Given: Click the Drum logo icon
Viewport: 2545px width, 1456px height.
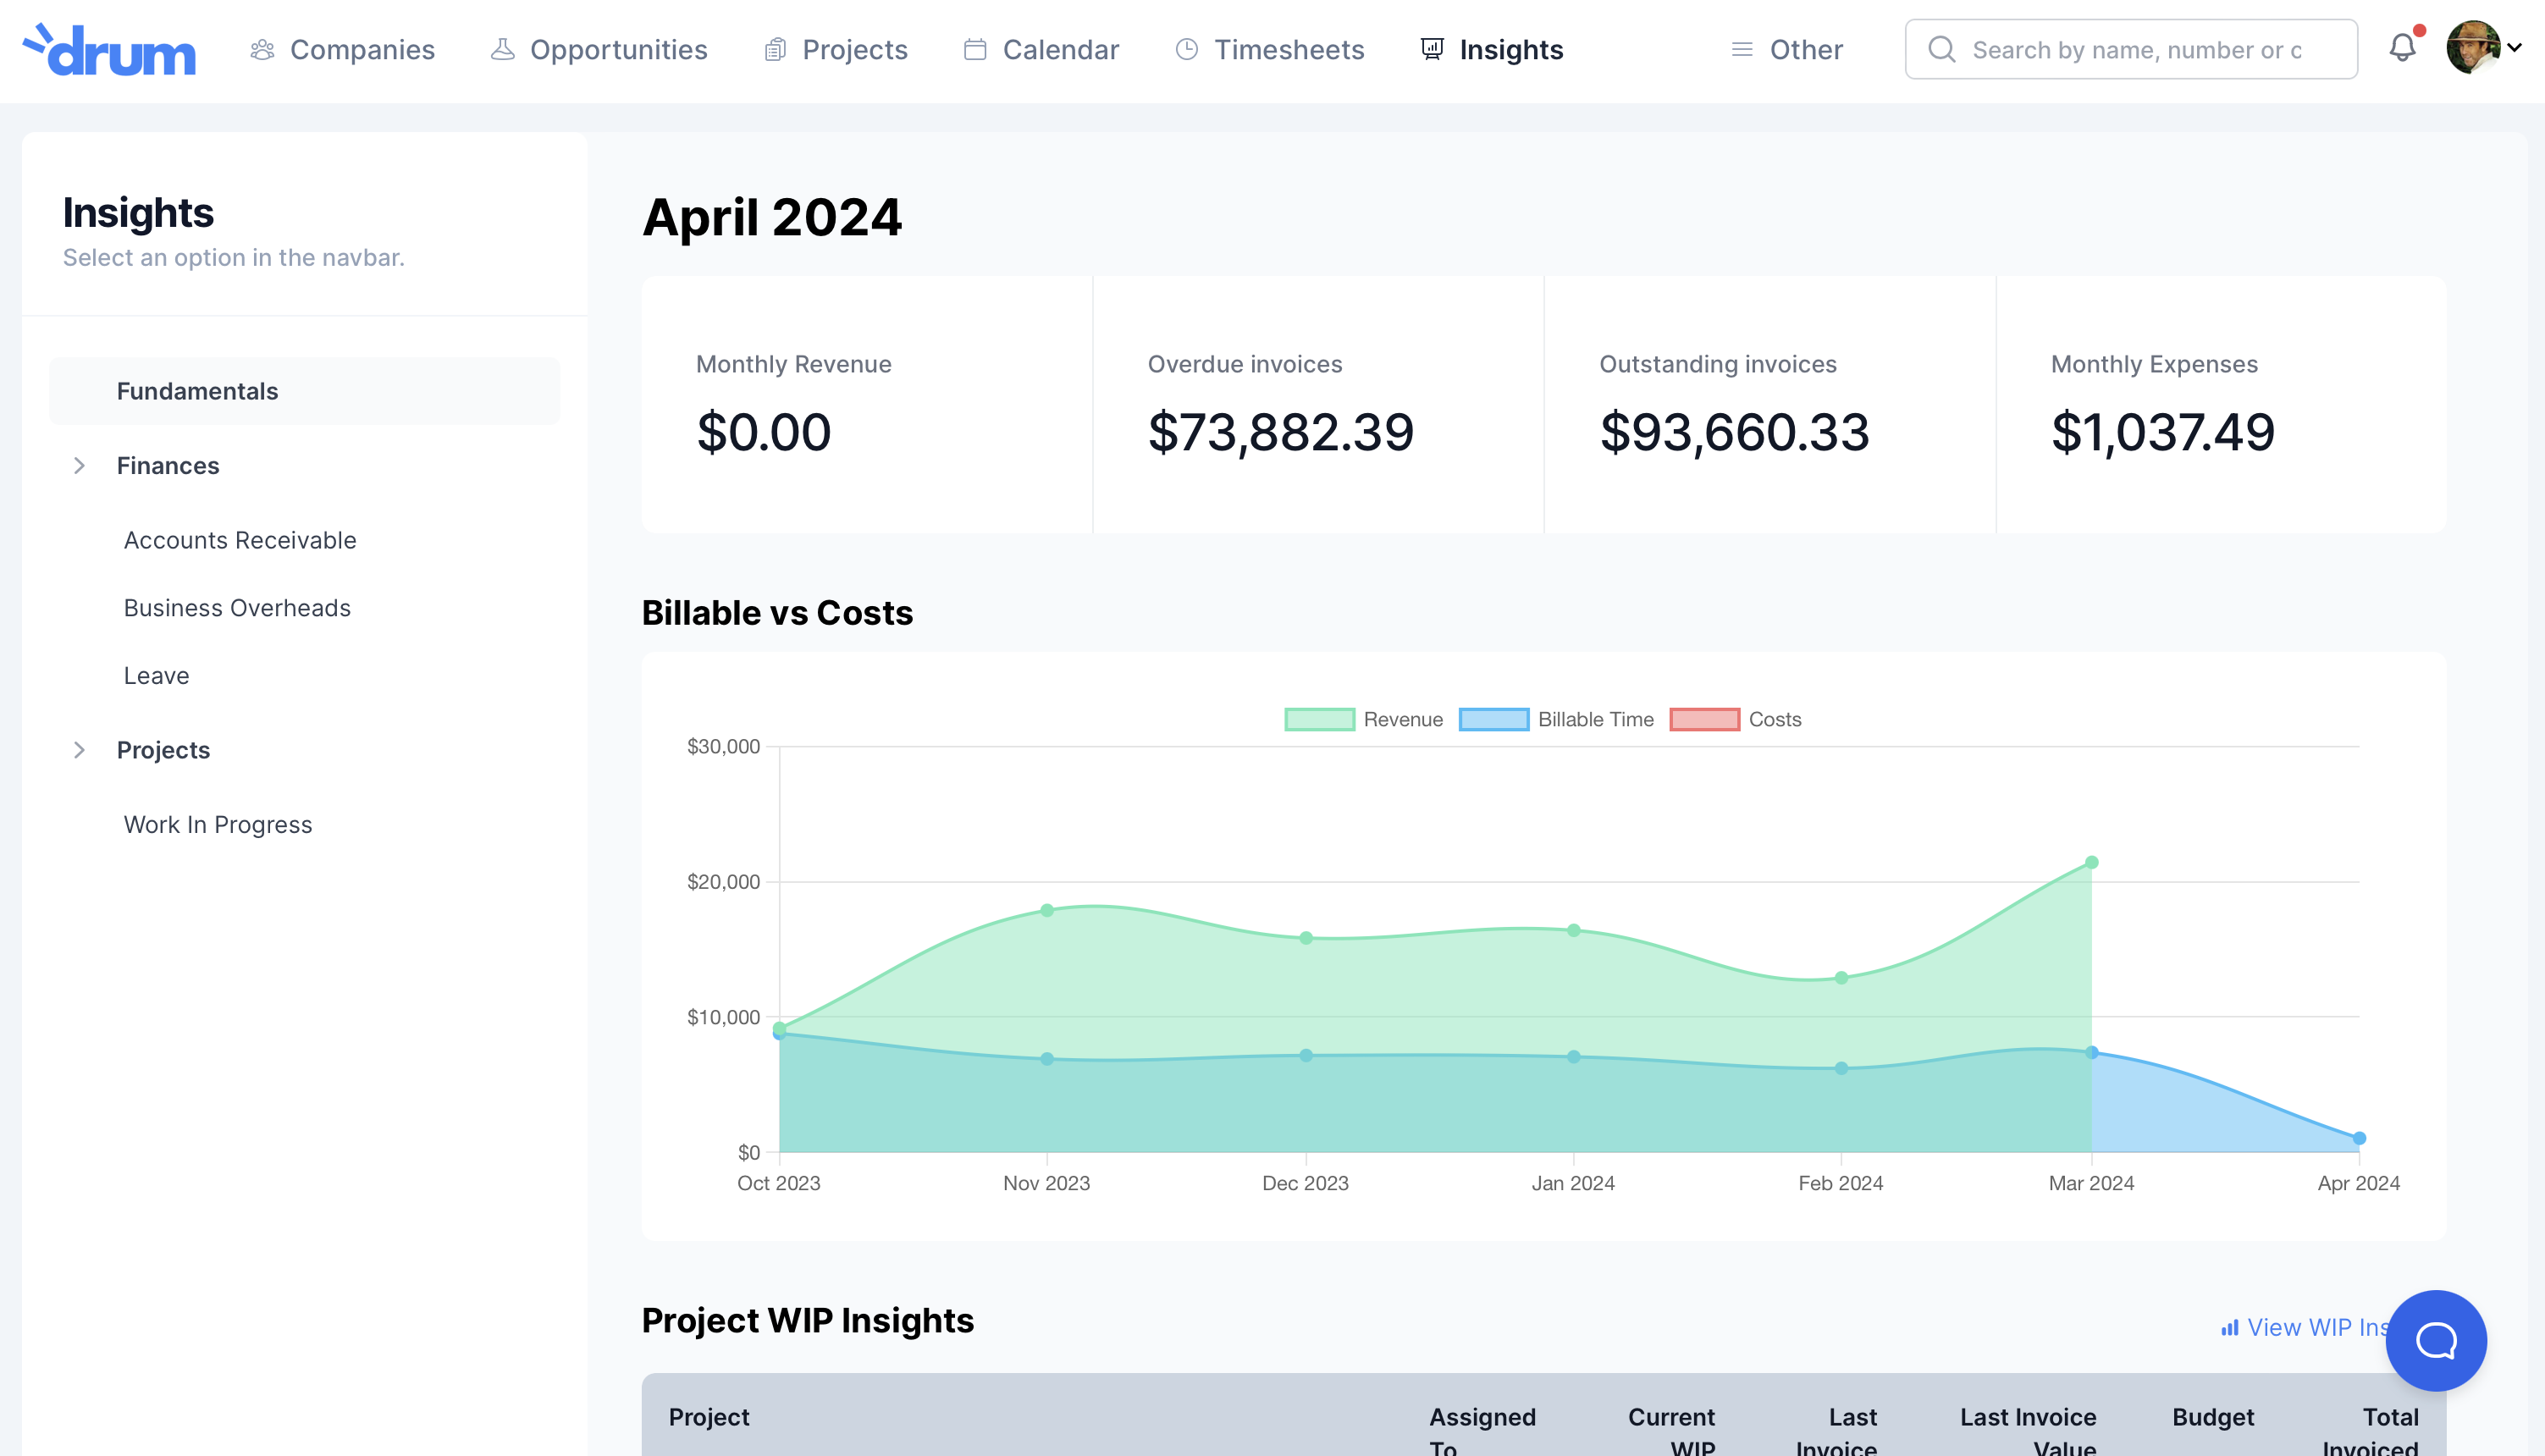Looking at the screenshot, I should (108, 50).
